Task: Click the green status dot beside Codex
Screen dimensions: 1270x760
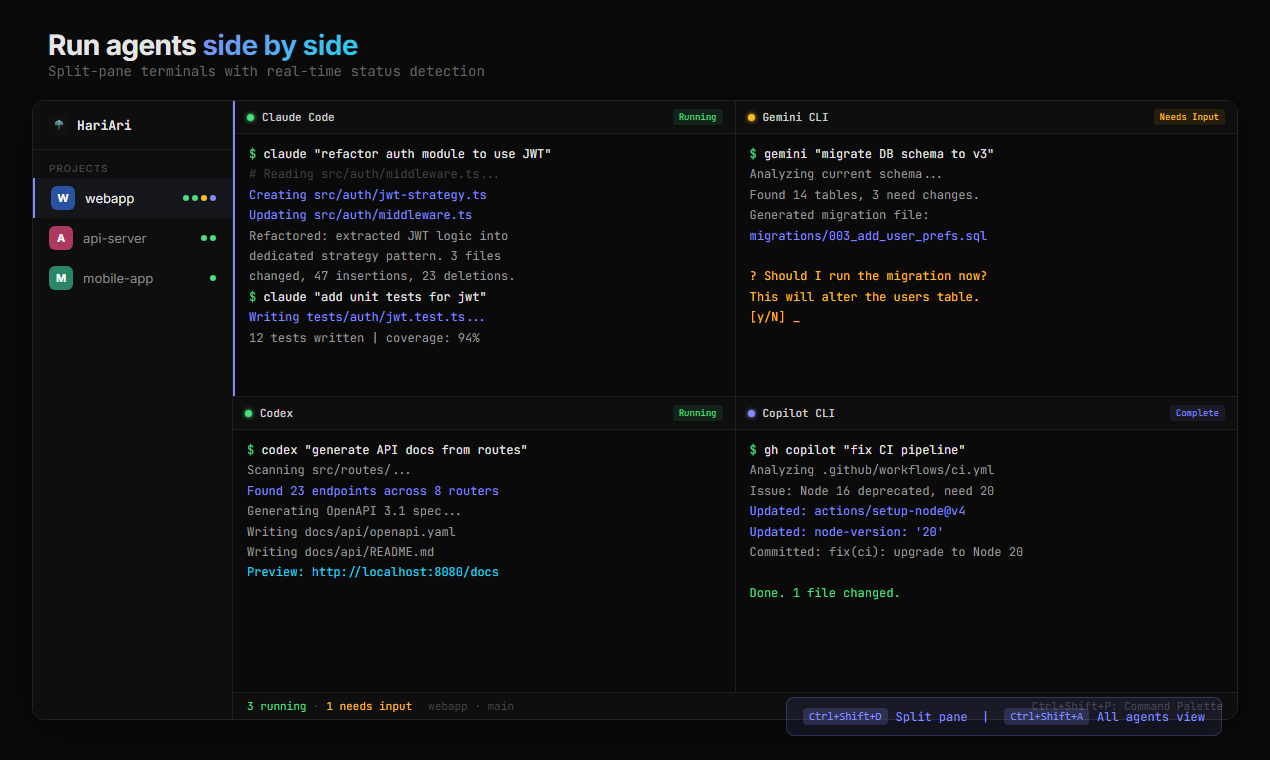Action: [248, 413]
